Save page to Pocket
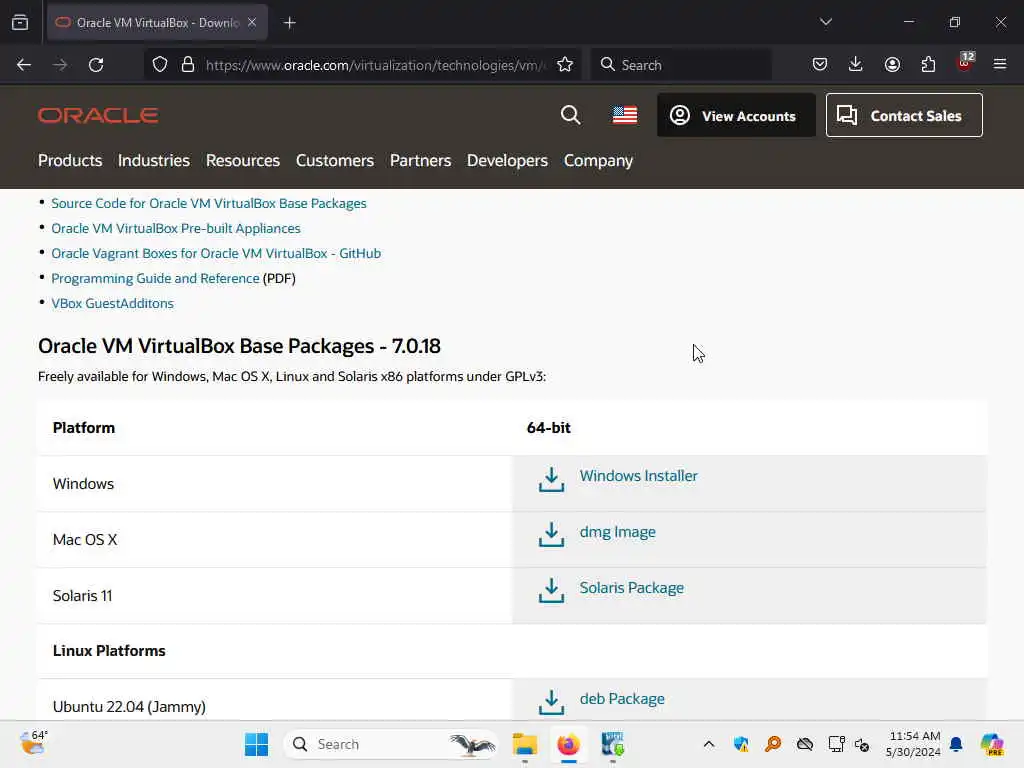The width and height of the screenshot is (1024, 768). coord(820,65)
